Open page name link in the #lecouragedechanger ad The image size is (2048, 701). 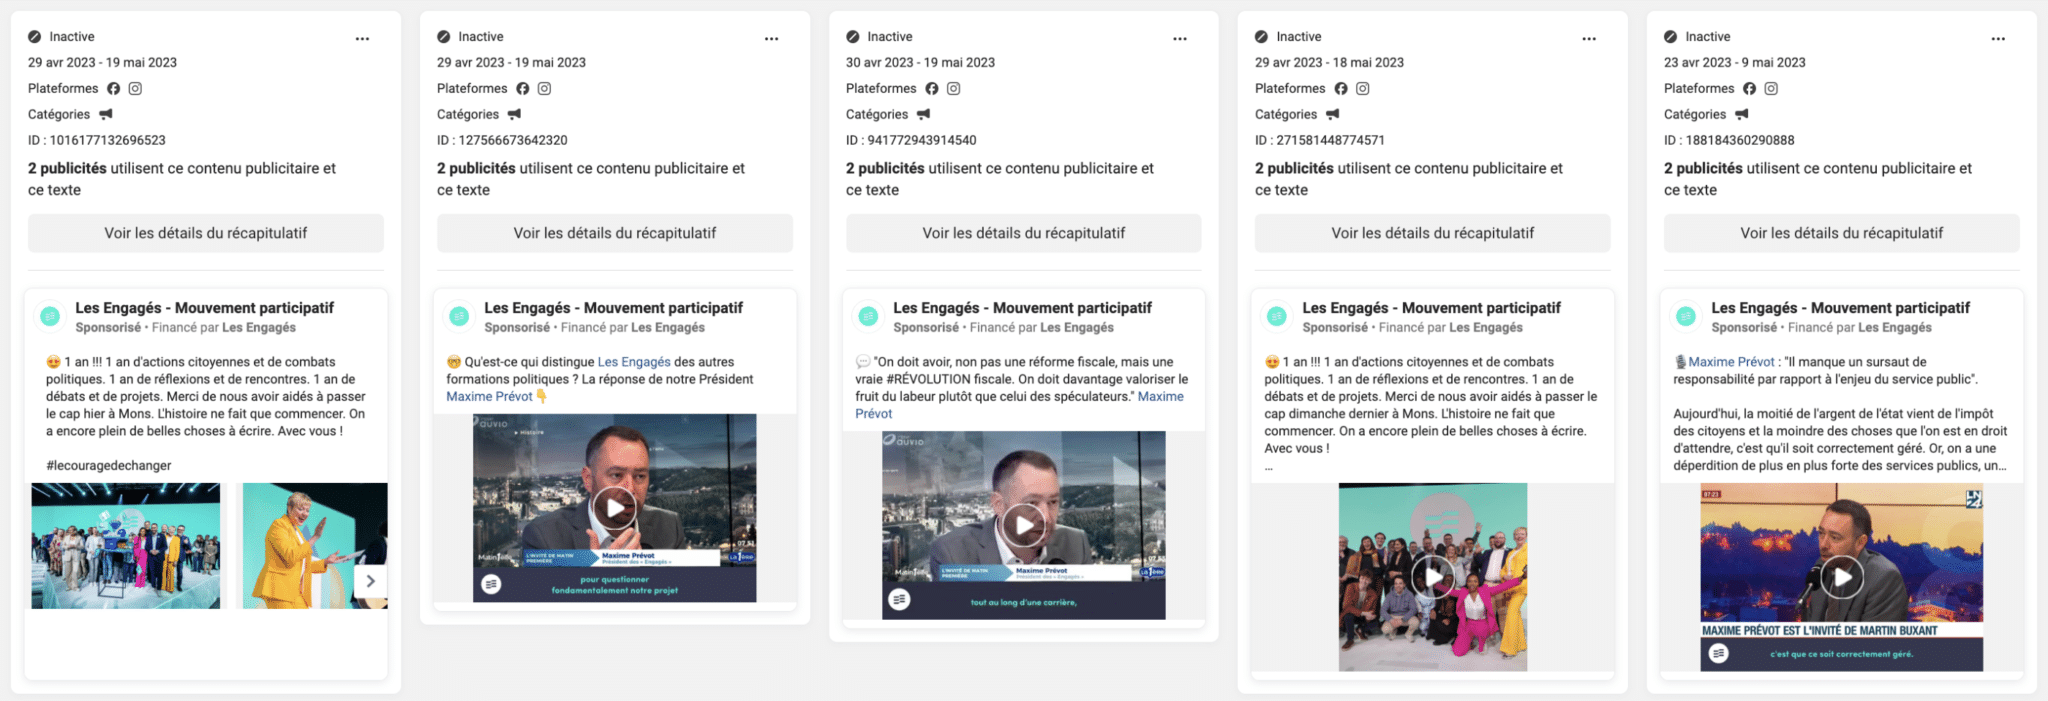coord(204,308)
